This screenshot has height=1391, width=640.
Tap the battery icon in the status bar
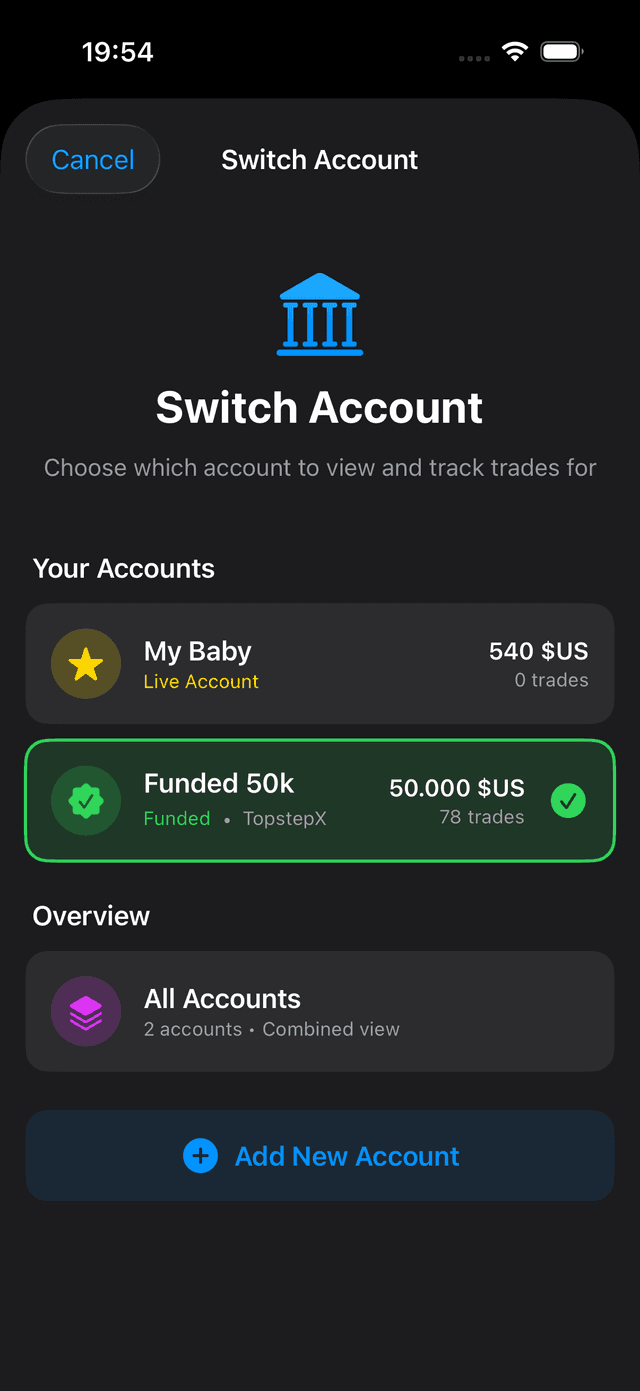click(561, 50)
